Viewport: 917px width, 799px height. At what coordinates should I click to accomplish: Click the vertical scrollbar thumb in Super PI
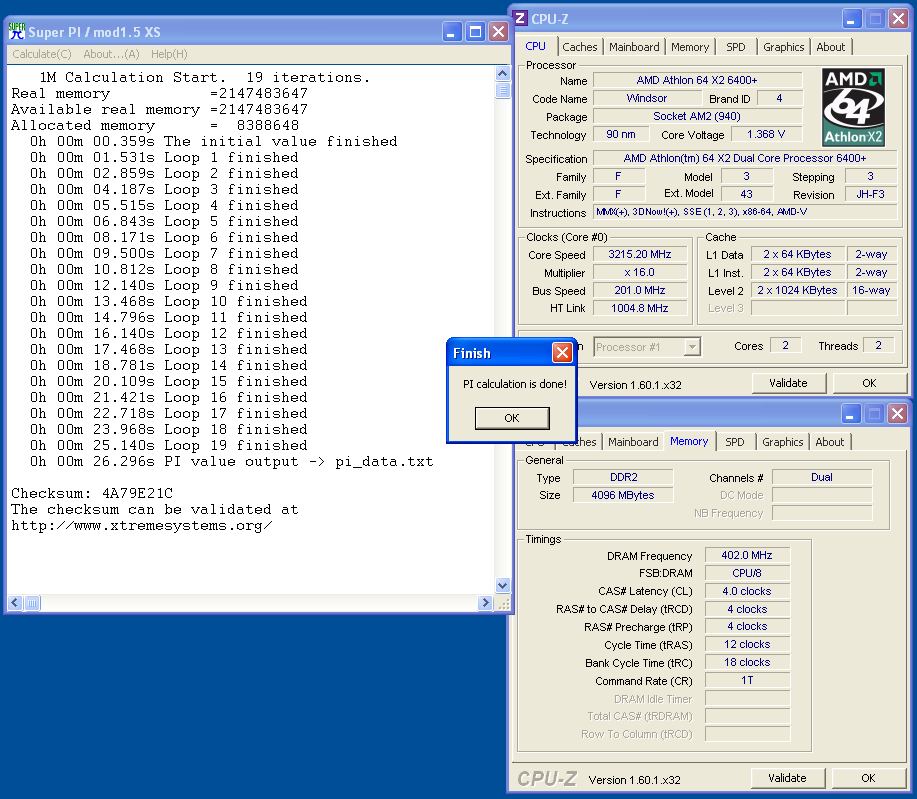[502, 90]
